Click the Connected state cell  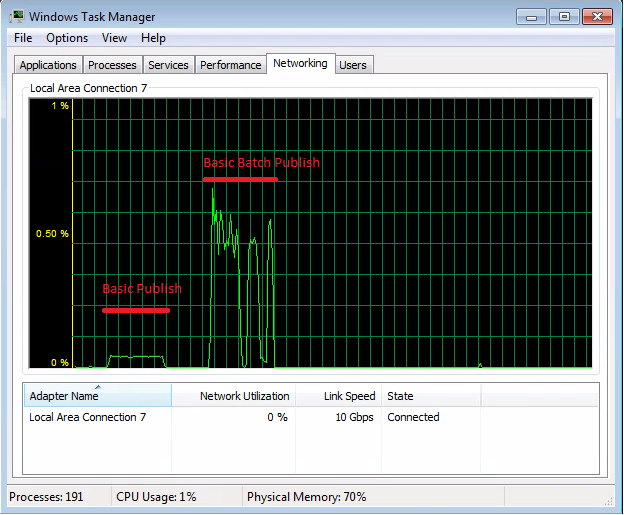413,417
